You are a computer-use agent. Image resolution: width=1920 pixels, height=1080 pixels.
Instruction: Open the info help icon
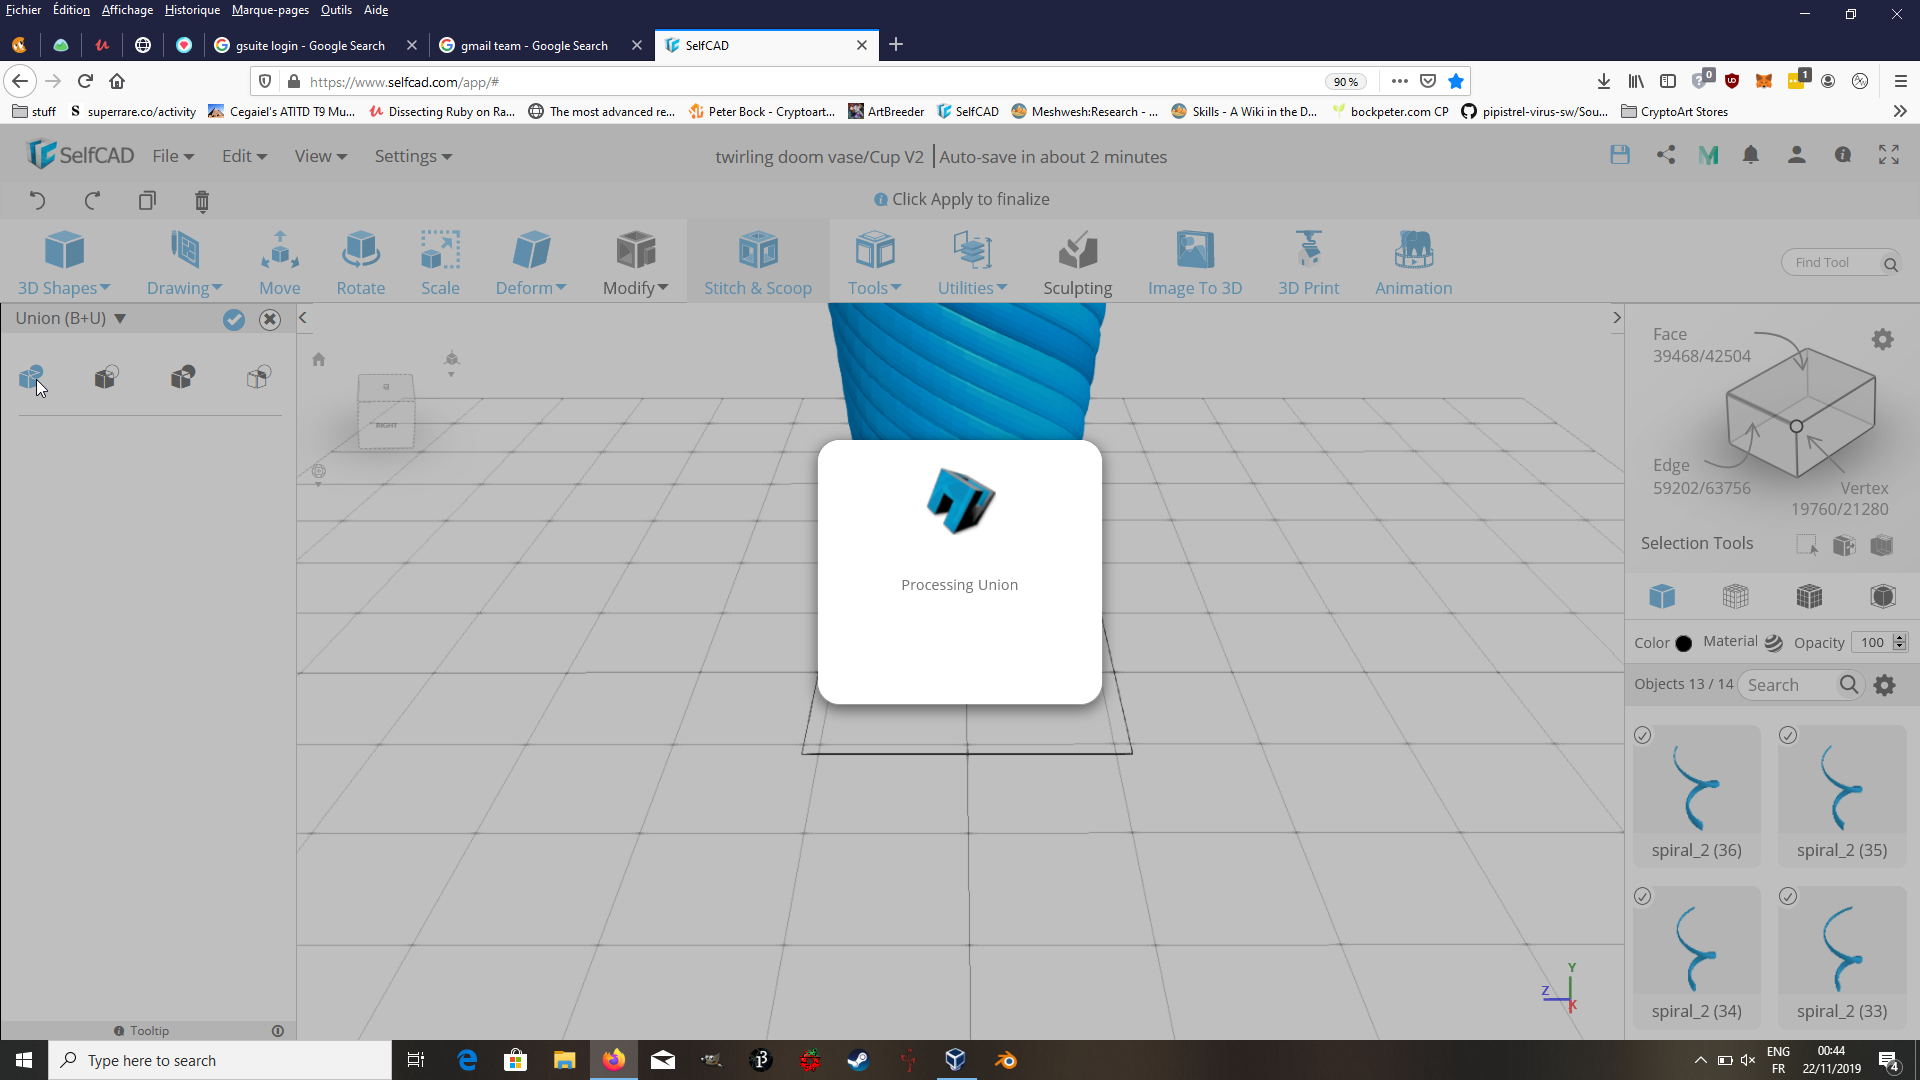tap(1843, 155)
